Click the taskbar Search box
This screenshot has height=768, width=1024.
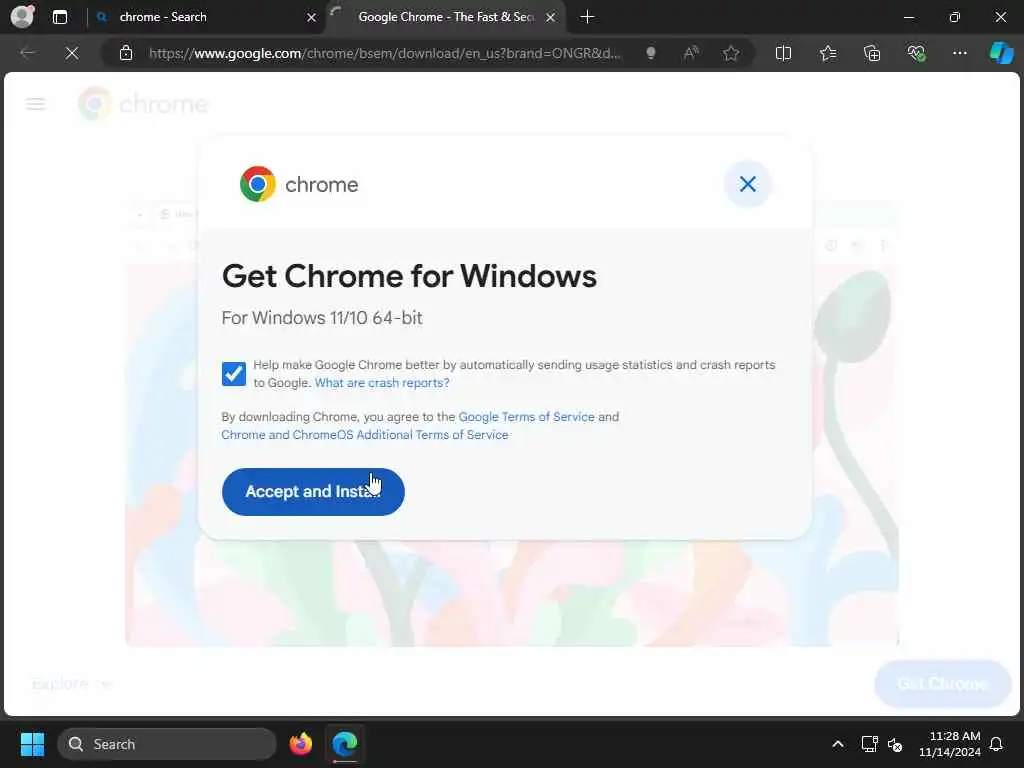167,744
